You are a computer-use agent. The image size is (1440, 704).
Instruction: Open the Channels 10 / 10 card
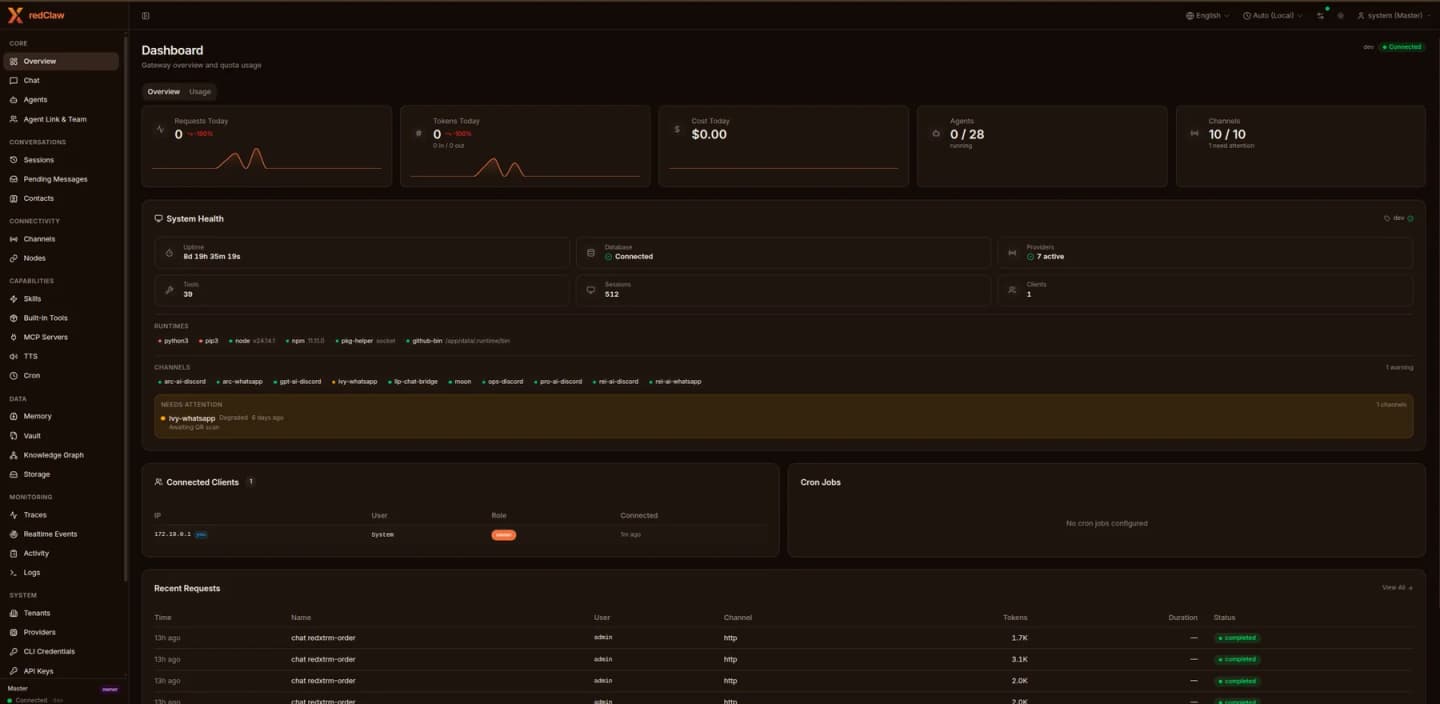point(1301,146)
